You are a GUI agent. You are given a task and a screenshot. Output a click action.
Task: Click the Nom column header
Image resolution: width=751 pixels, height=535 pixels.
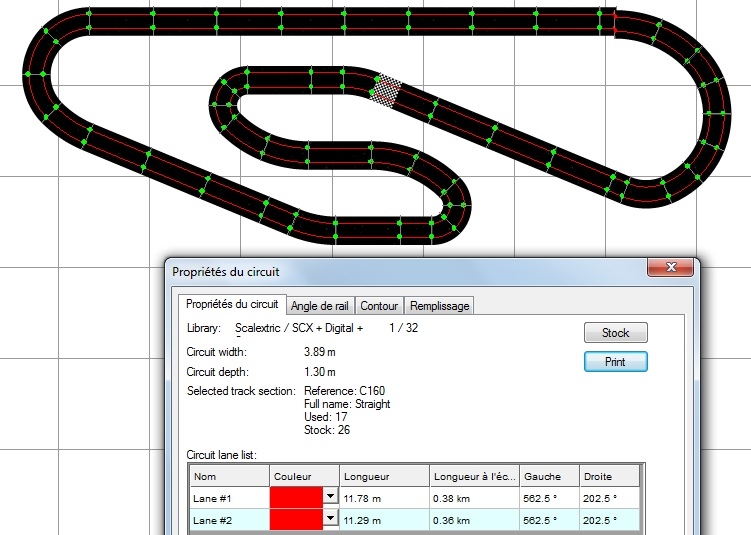228,477
